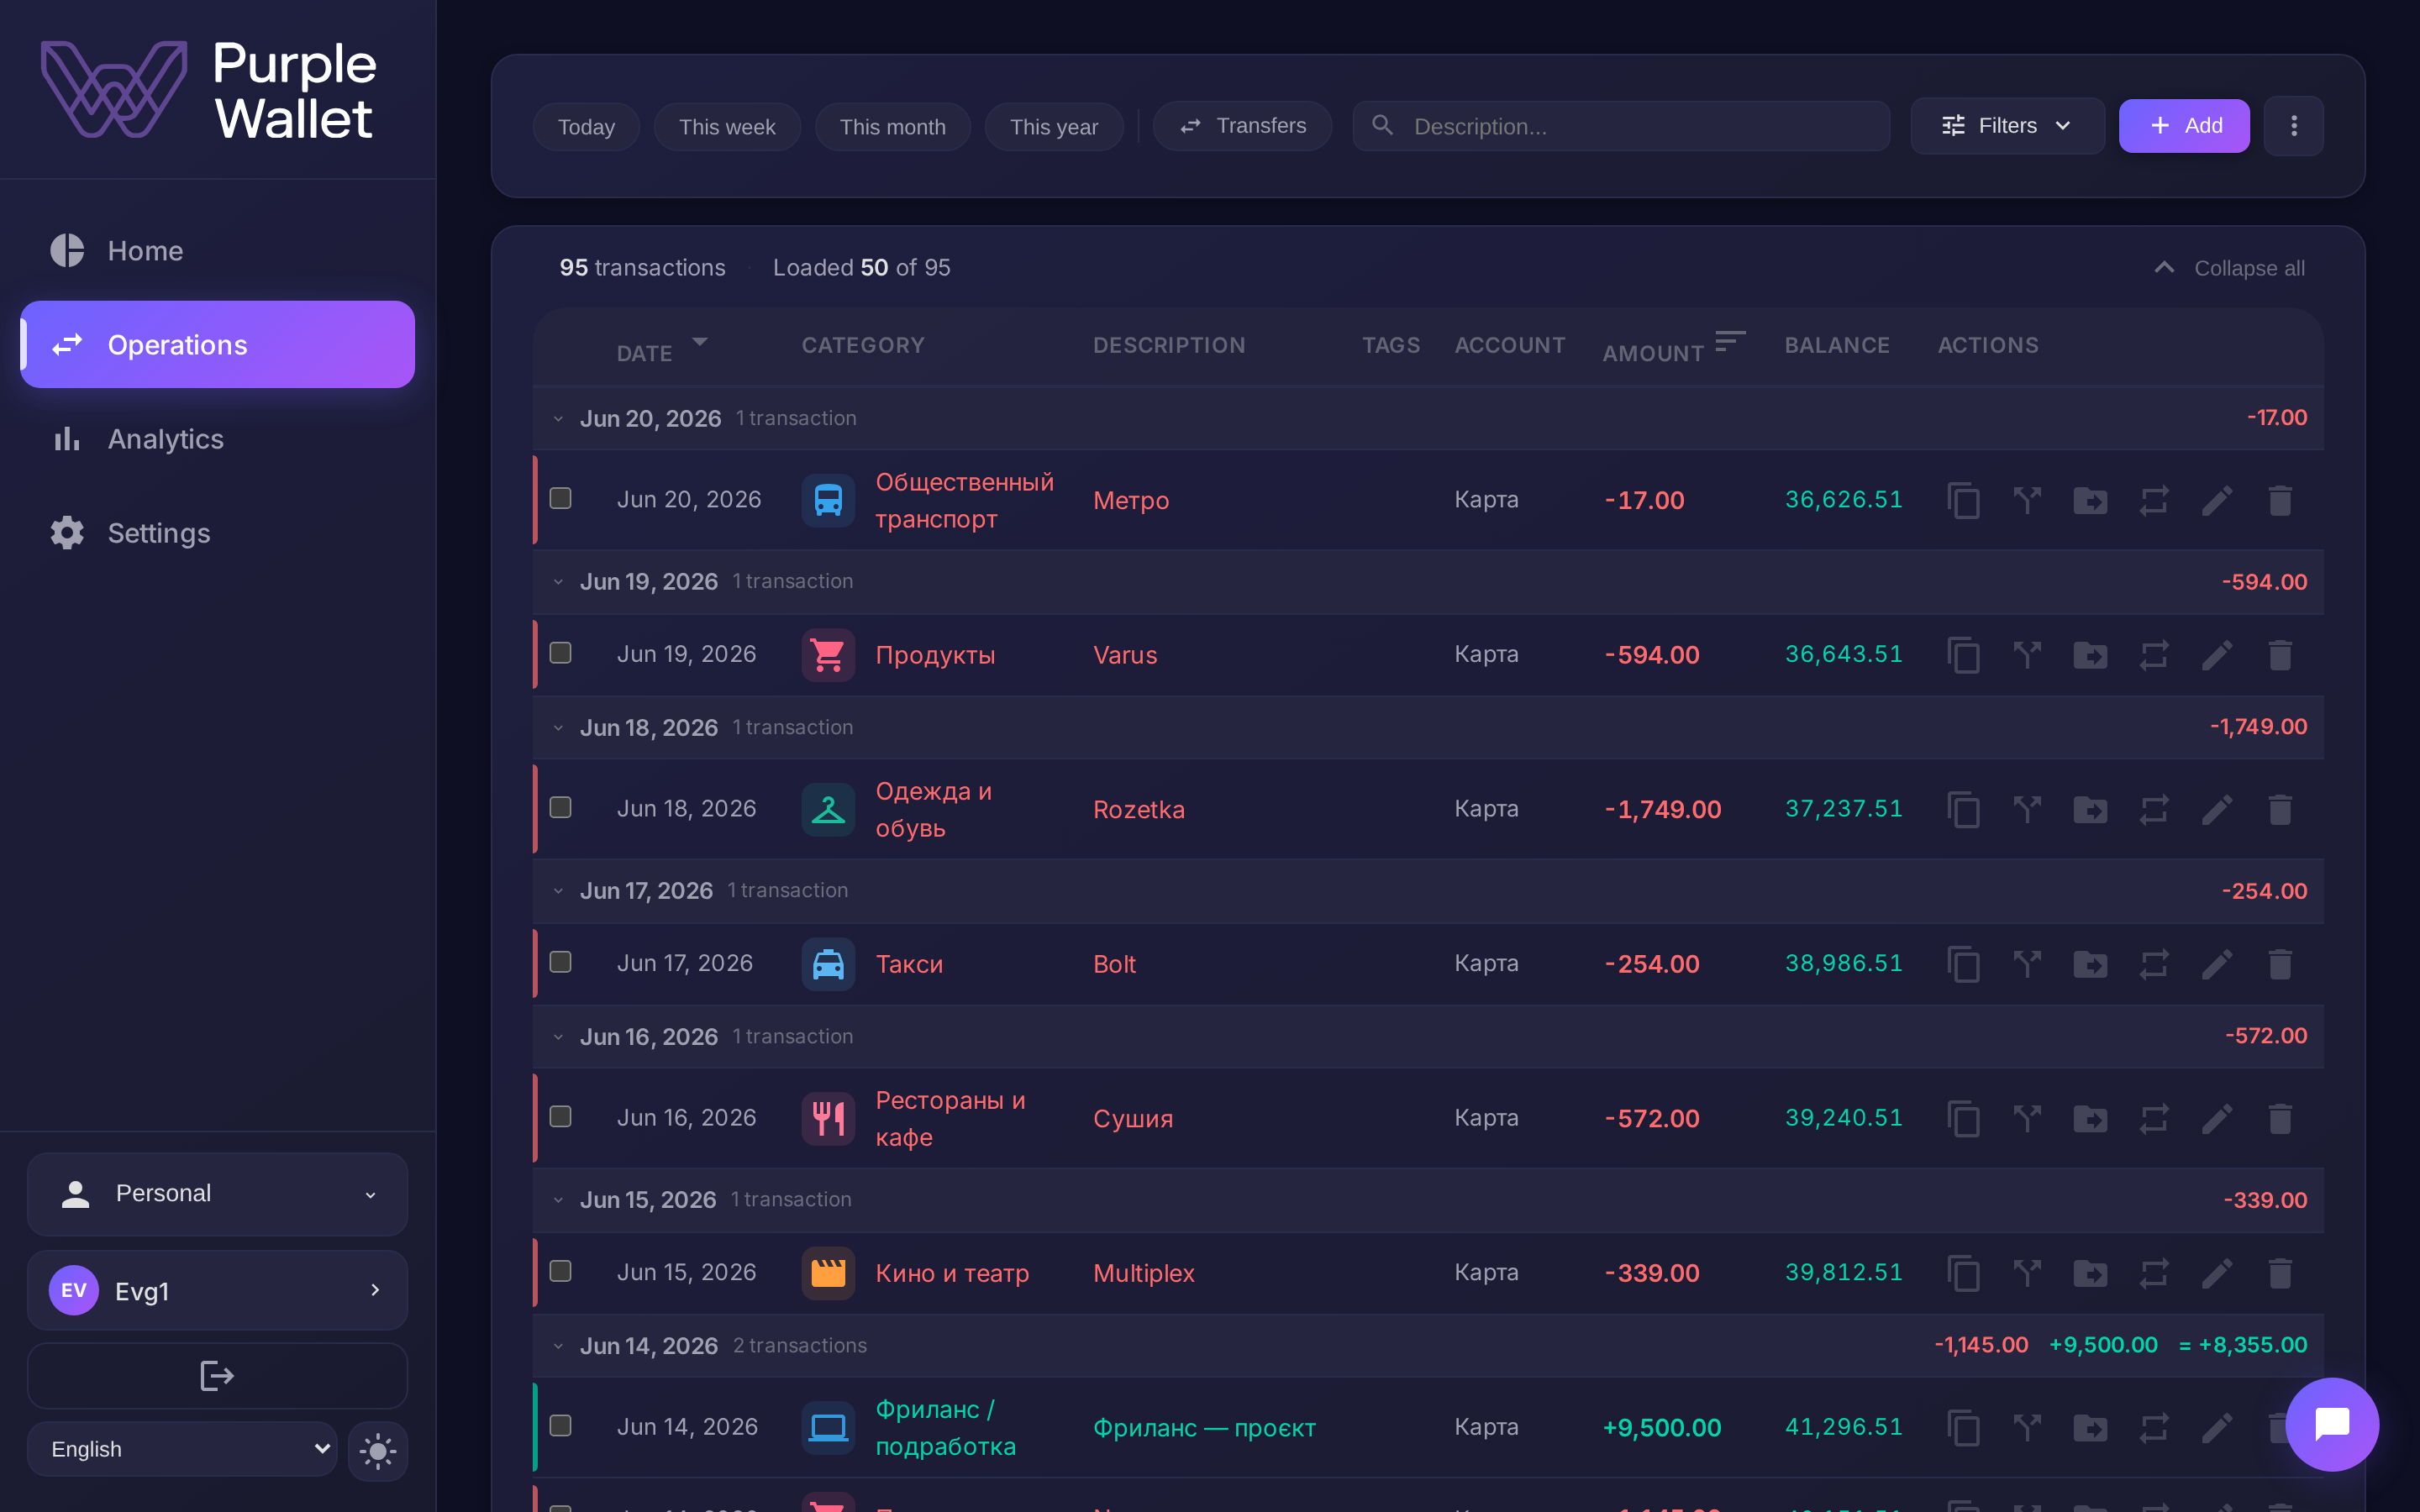The width and height of the screenshot is (2420, 1512).
Task: Copy the Фриланс — проєкт transaction
Action: 1964,1427
